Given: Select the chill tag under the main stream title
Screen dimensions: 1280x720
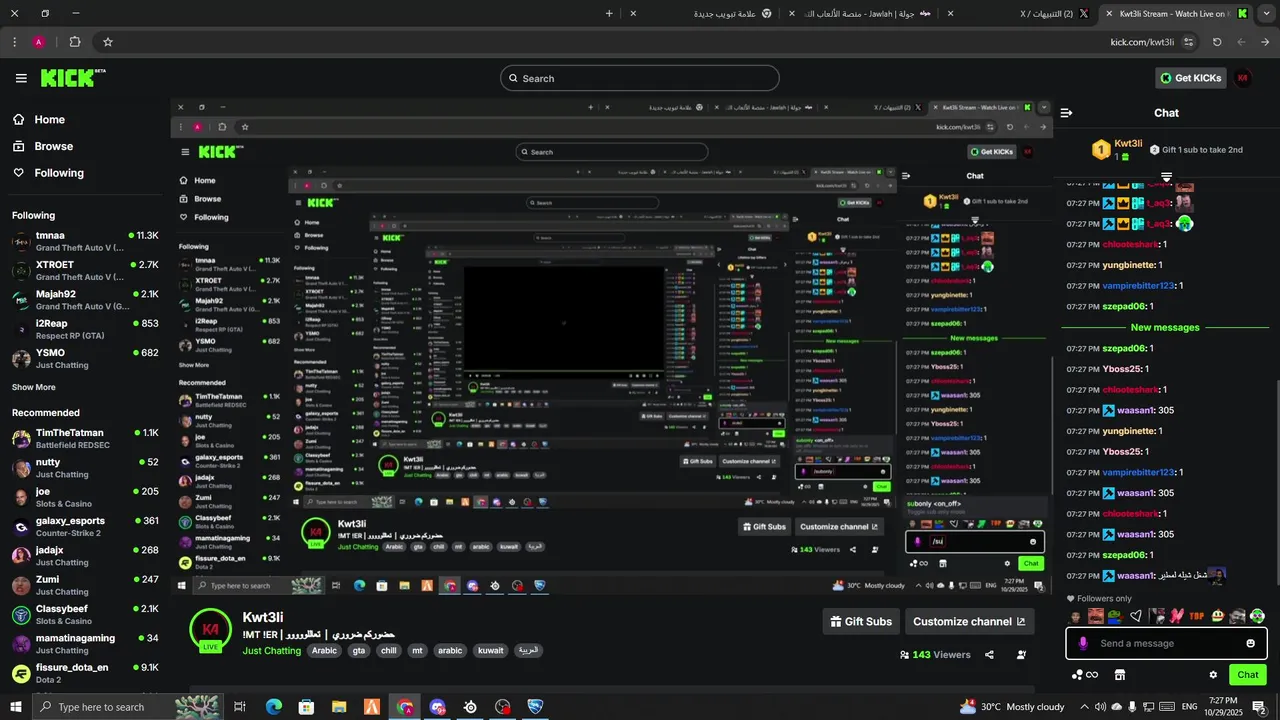Looking at the screenshot, I should pyautogui.click(x=389, y=651).
